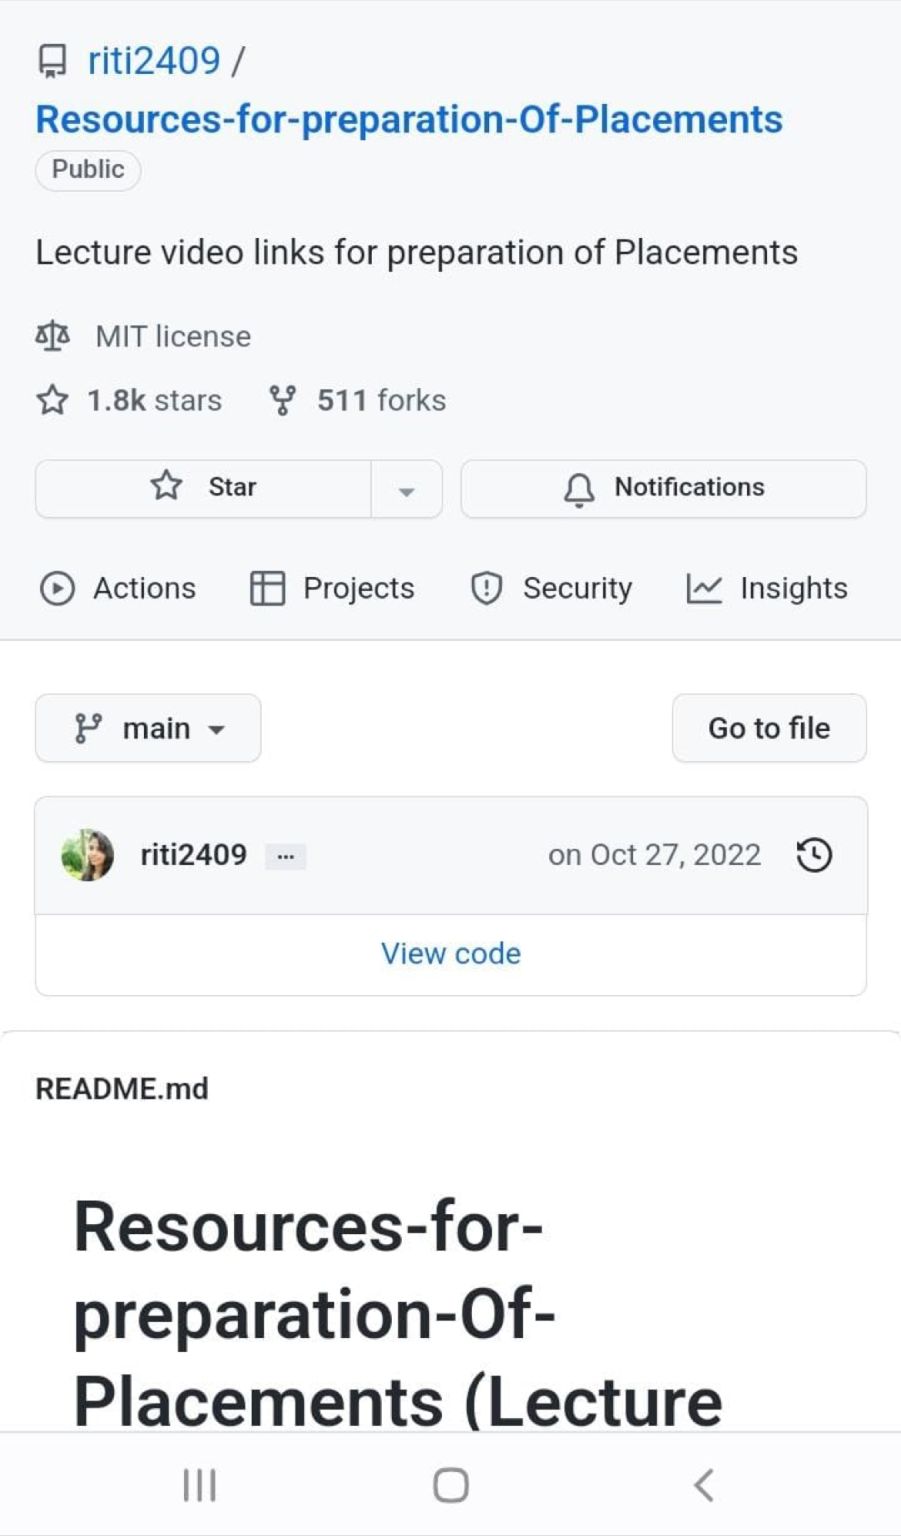The width and height of the screenshot is (901, 1536).
Task: Open the Insights tab
Action: pos(767,588)
